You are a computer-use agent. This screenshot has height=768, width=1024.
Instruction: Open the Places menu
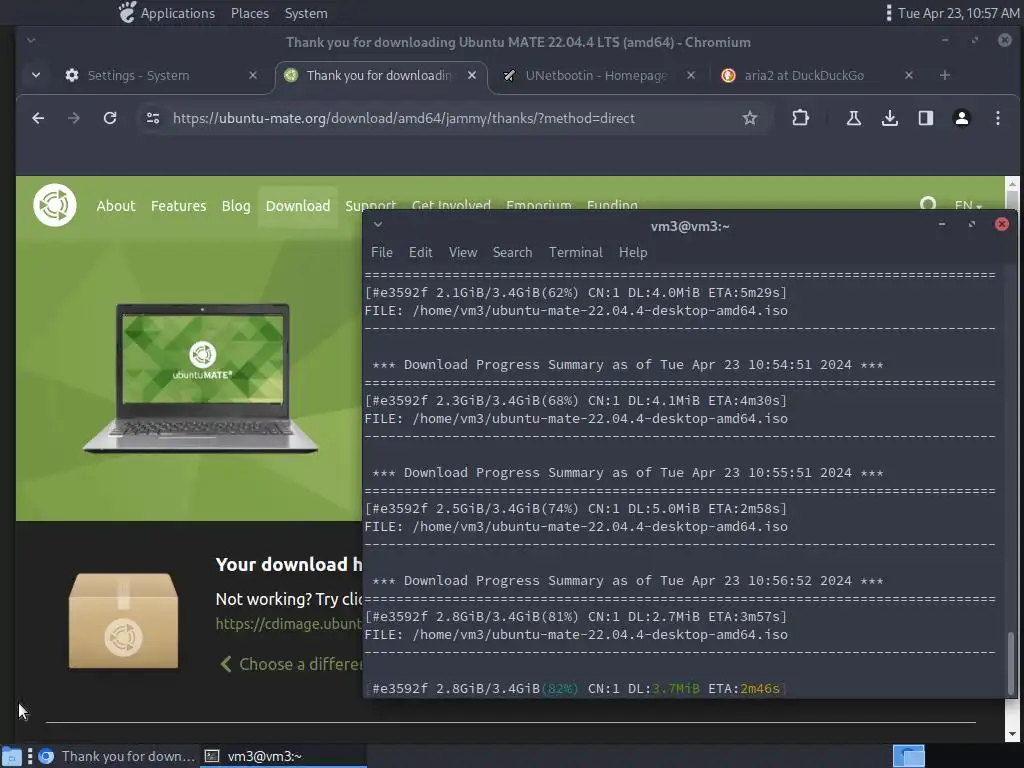249,13
